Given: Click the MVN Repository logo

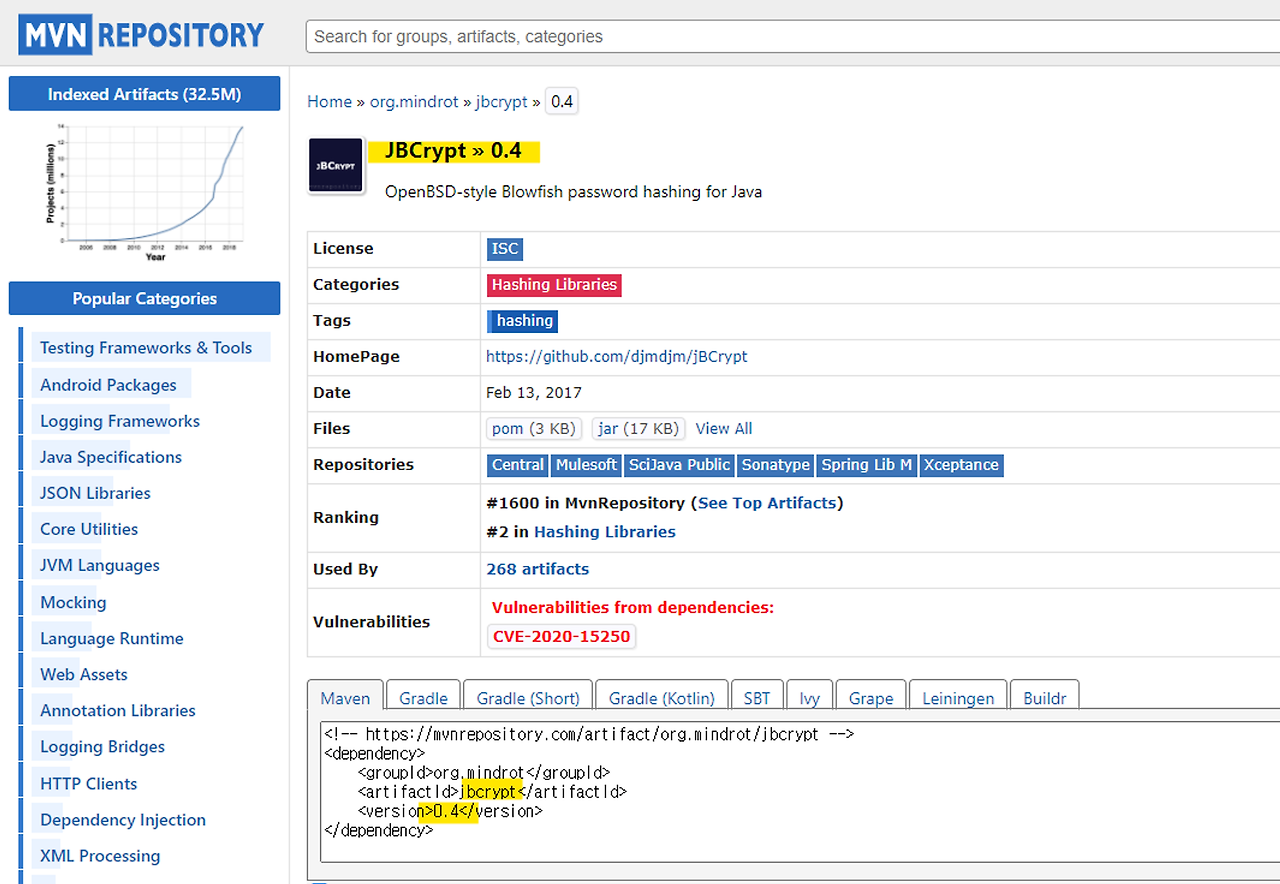Looking at the screenshot, I should point(141,35).
